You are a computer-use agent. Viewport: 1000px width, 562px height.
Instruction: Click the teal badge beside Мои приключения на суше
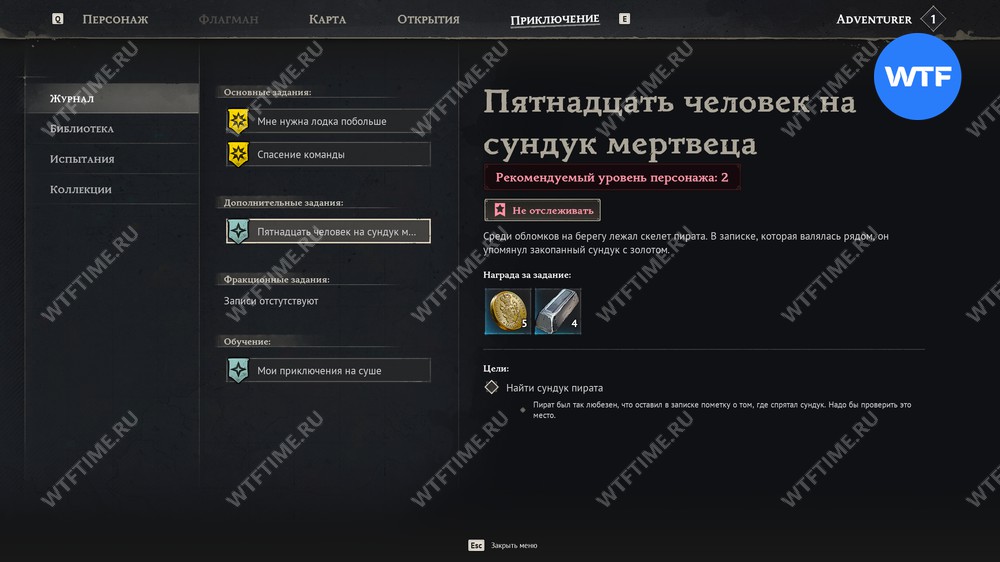coord(238,370)
